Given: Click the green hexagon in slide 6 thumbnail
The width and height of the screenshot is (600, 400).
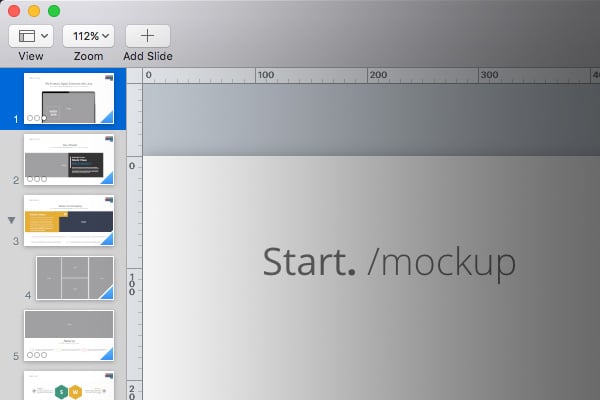Looking at the screenshot, I should [x=62, y=392].
